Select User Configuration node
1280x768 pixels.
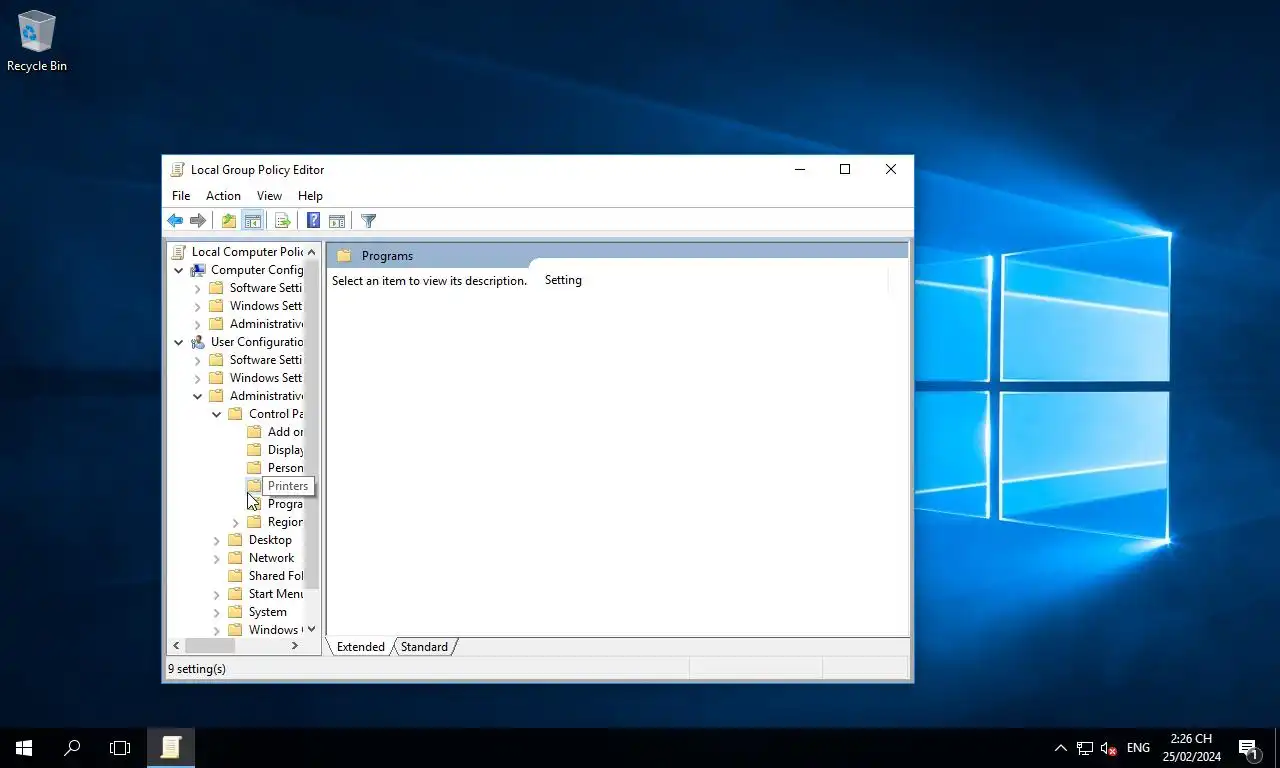pos(247,342)
